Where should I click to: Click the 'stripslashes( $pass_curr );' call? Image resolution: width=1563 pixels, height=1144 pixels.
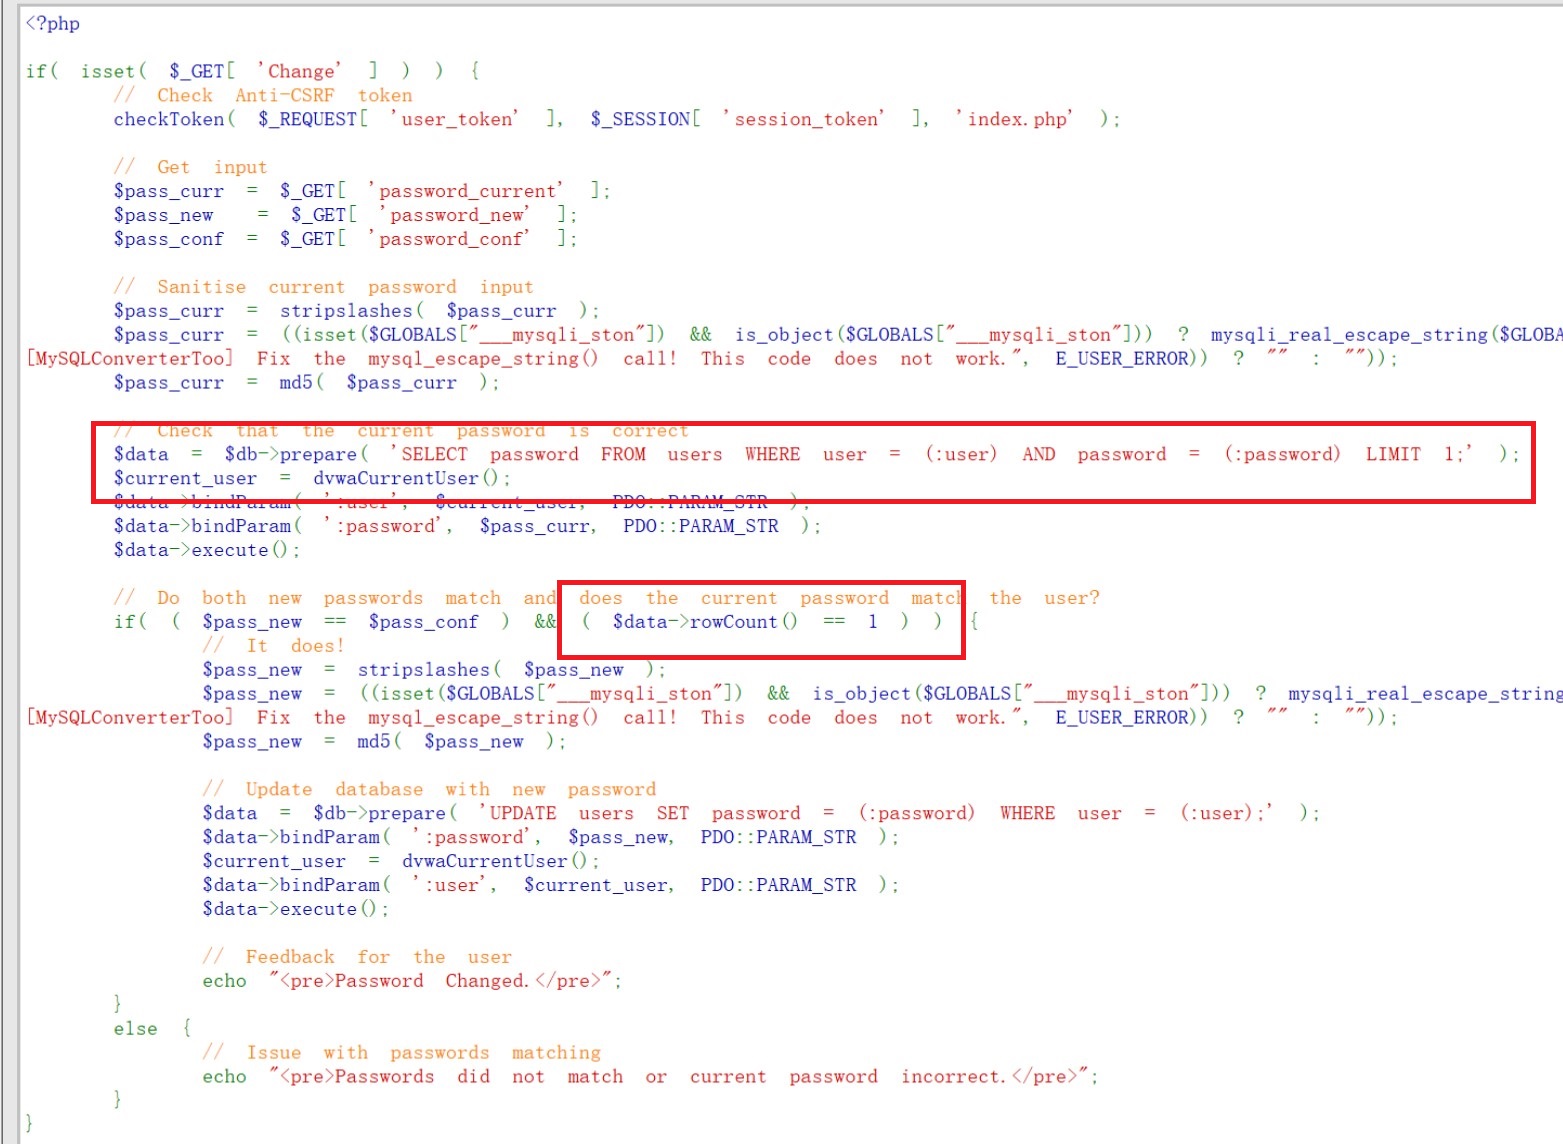coord(440,311)
